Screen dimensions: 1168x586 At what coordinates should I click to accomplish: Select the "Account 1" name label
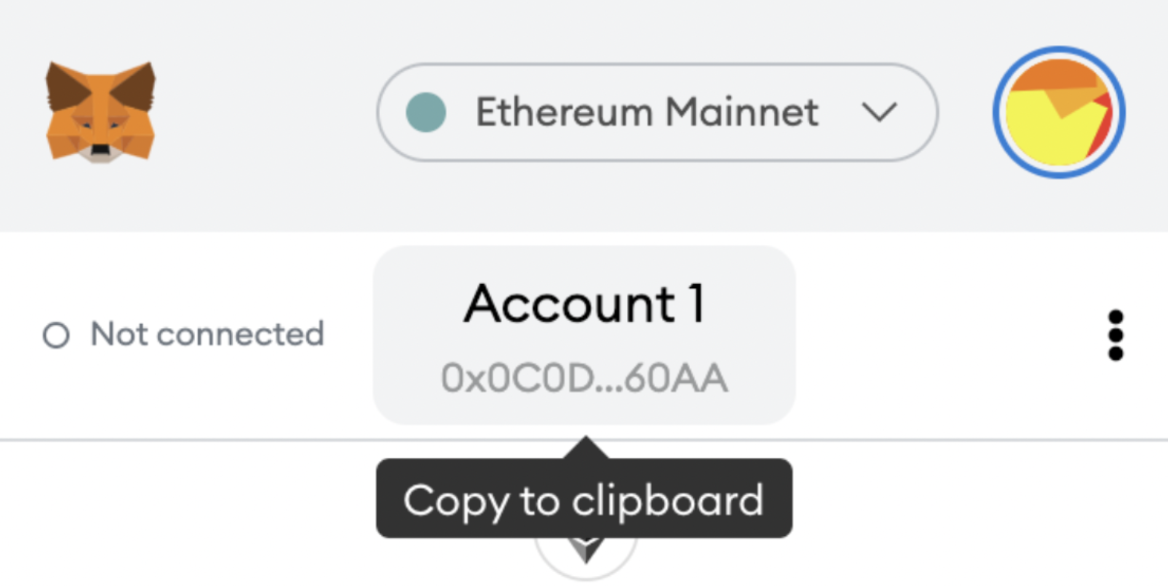584,304
